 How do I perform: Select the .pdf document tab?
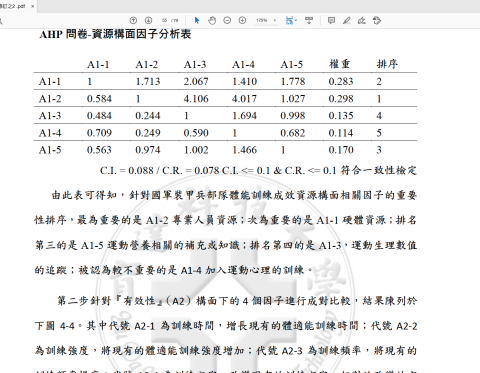tap(16, 6)
